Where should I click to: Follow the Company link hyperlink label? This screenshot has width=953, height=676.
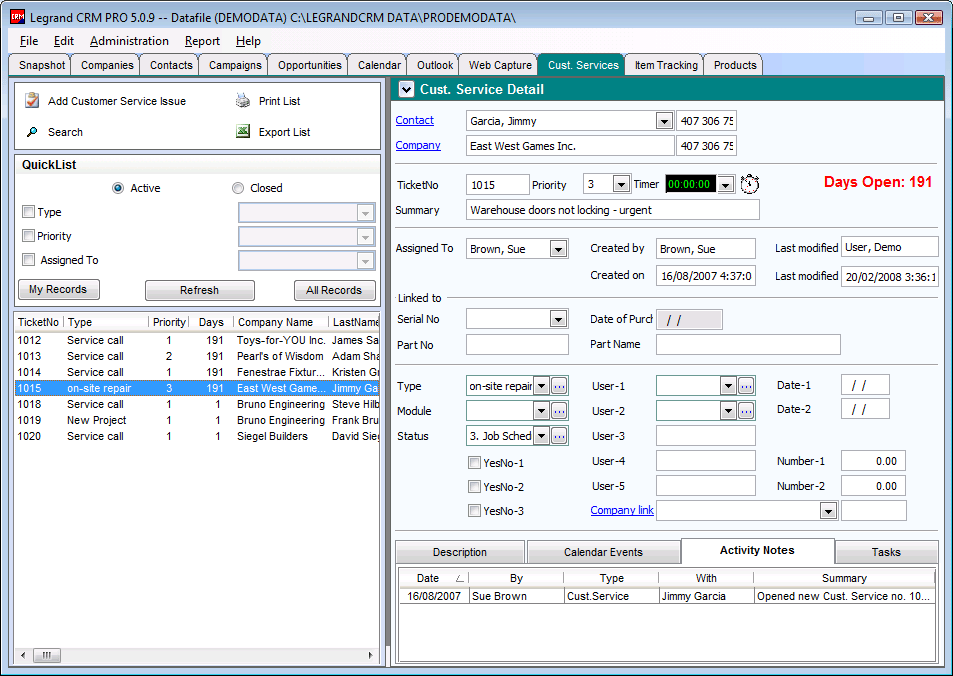pyautogui.click(x=622, y=510)
